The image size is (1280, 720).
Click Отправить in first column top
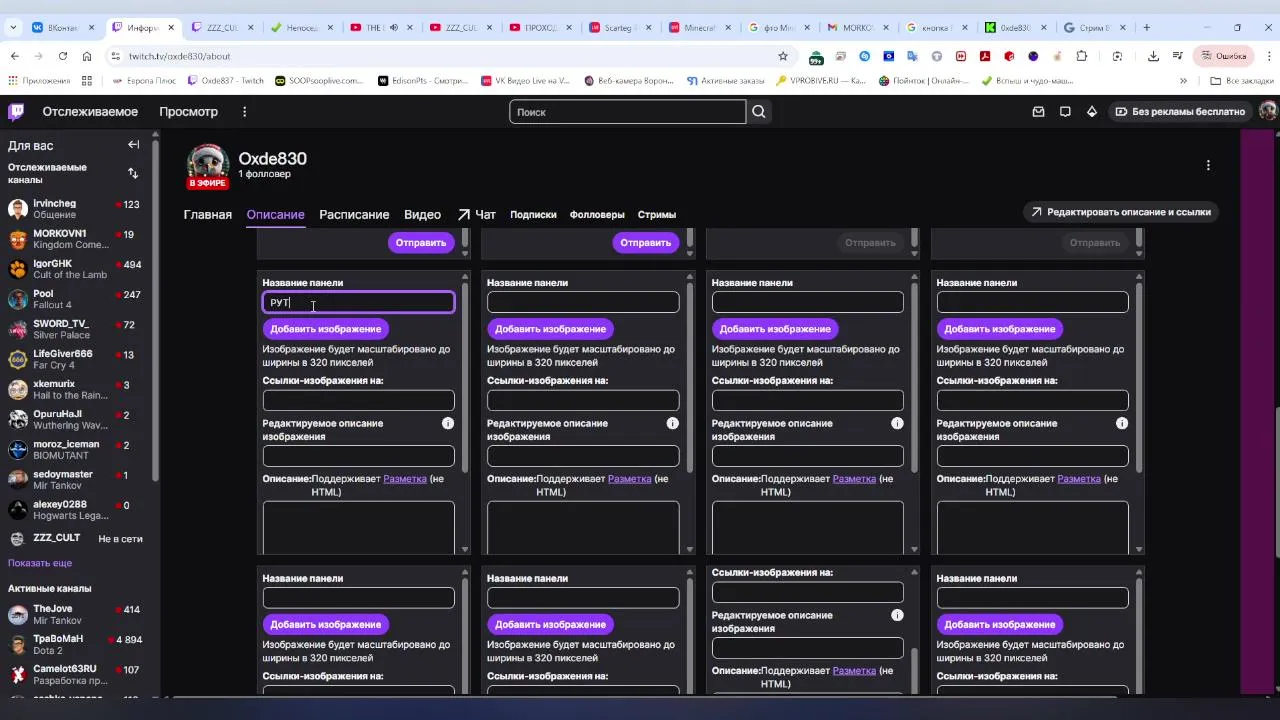pyautogui.click(x=421, y=242)
